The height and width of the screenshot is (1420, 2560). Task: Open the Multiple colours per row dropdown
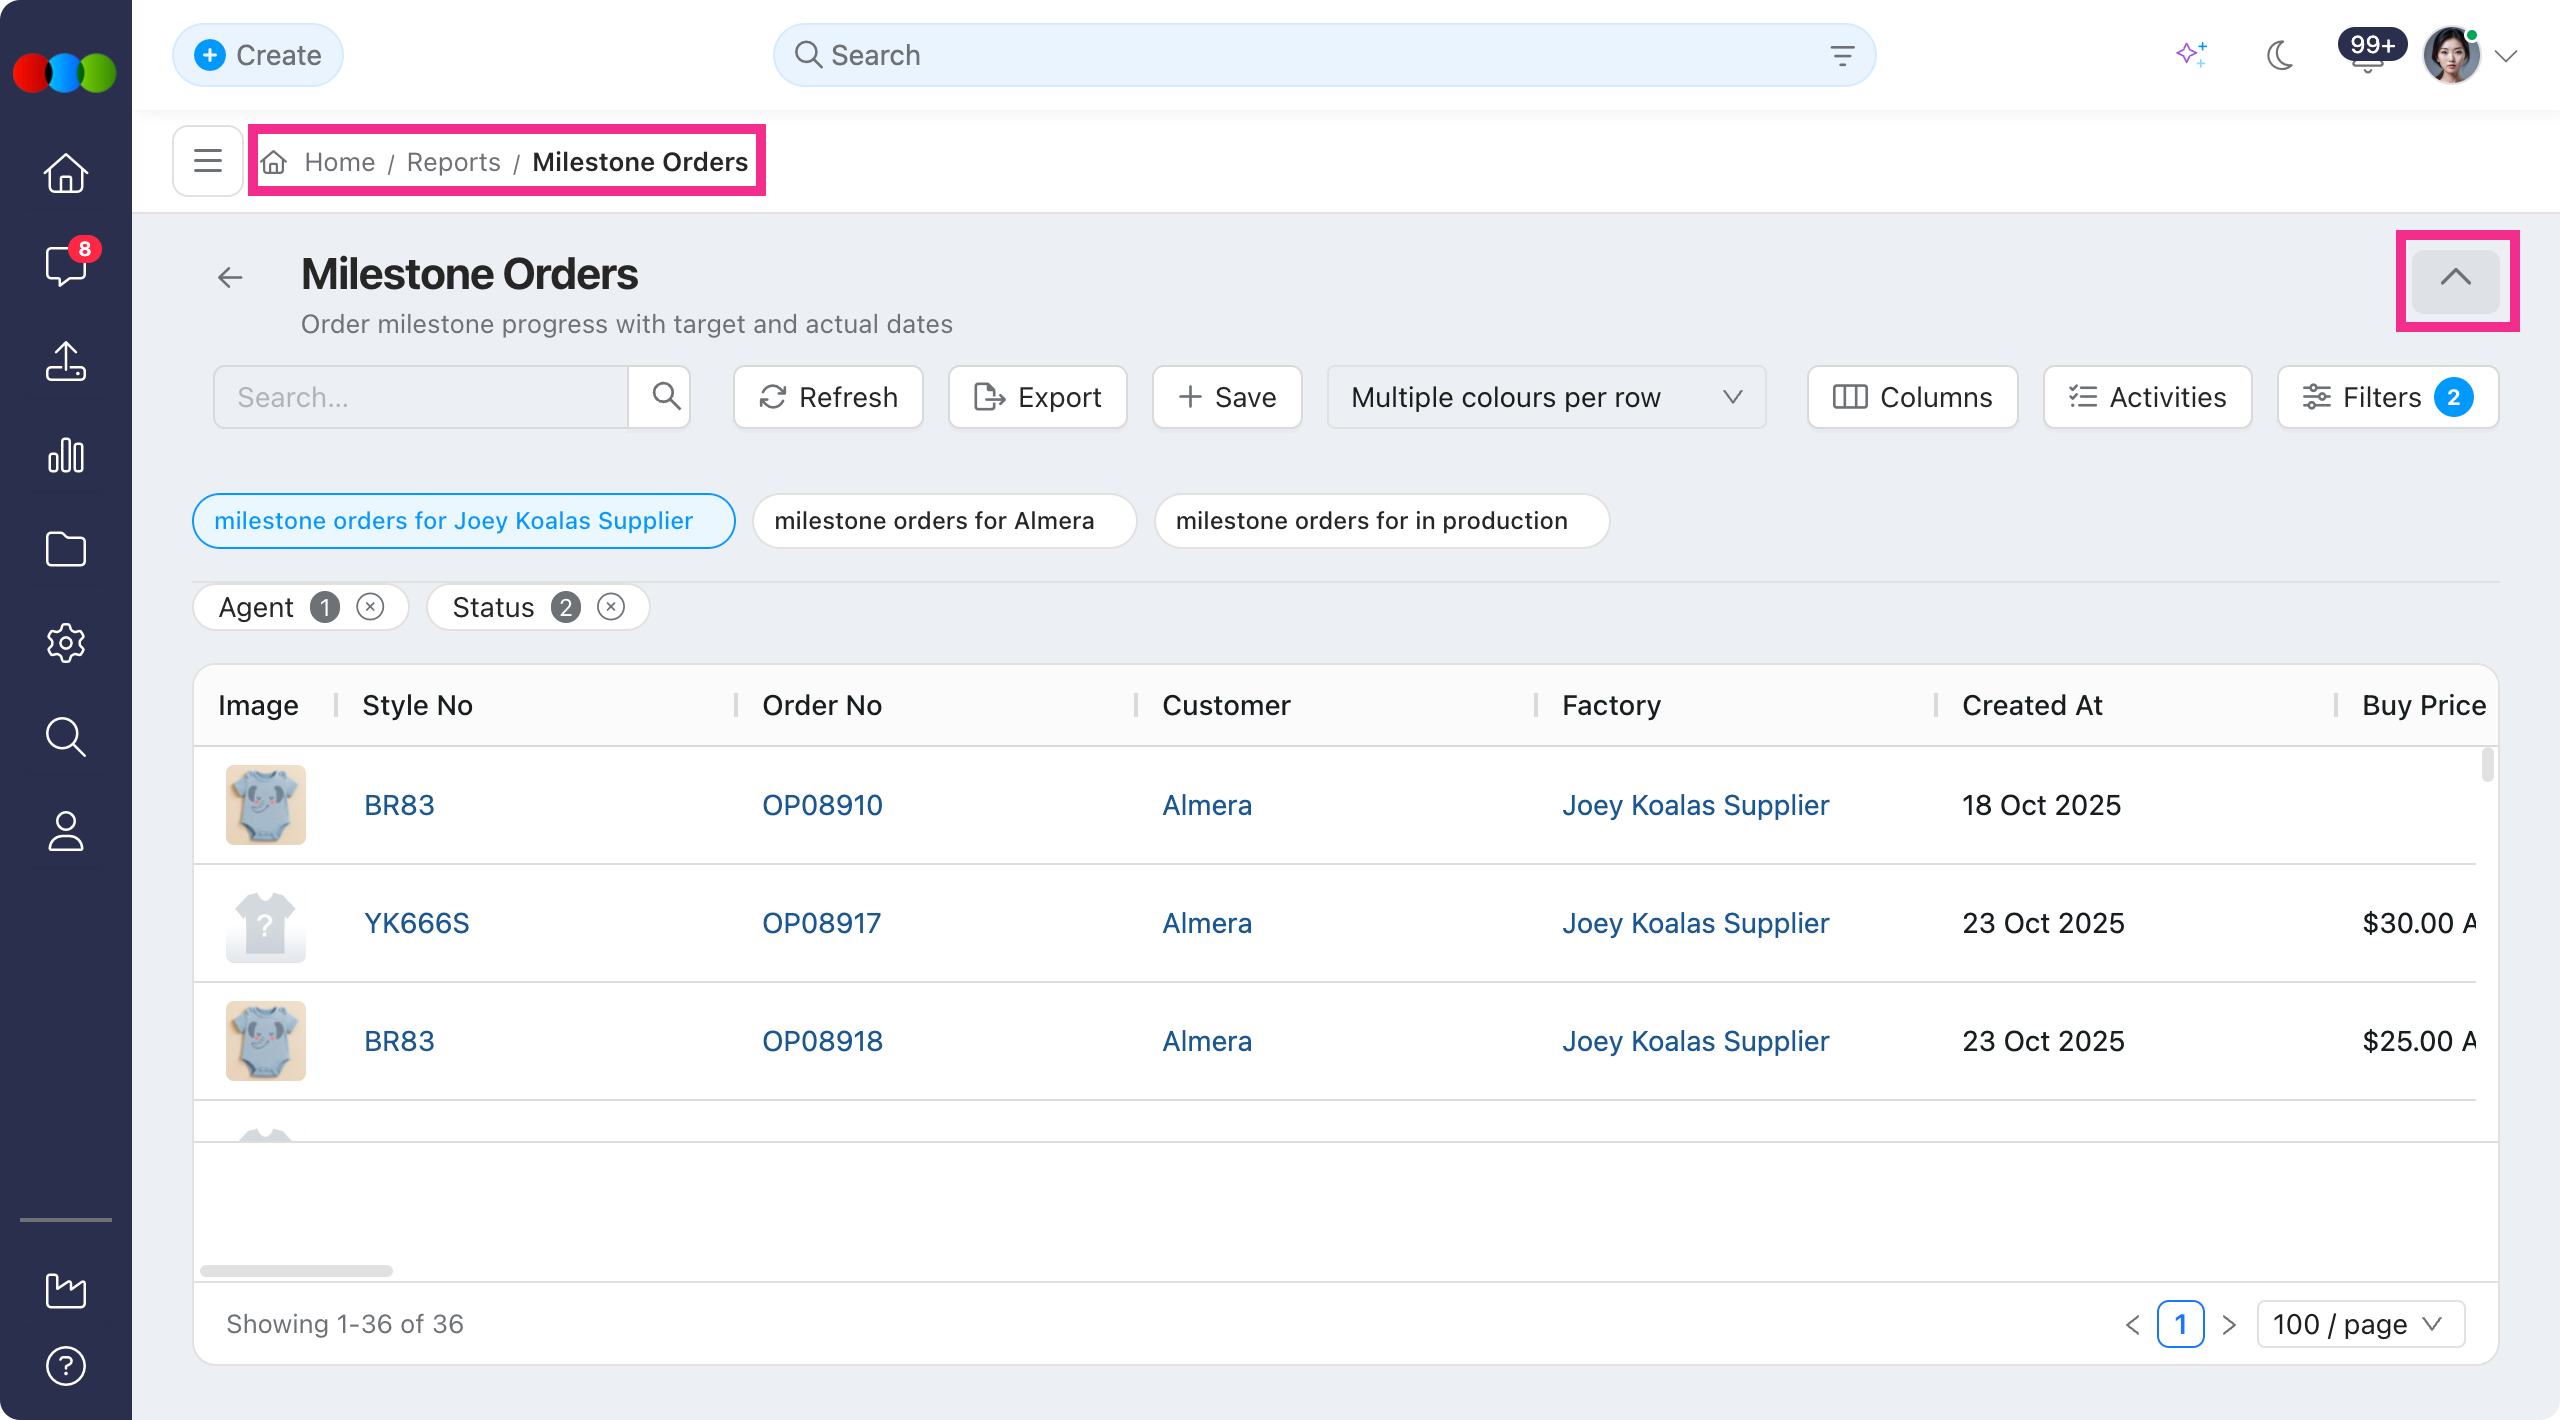[x=1546, y=397]
